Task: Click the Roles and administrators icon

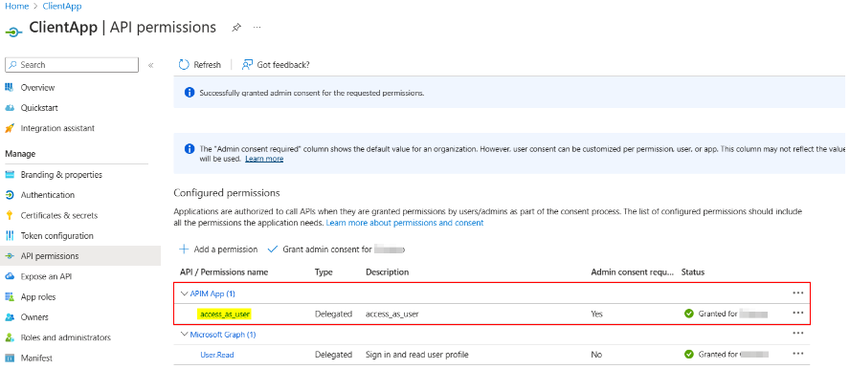Action: (x=9, y=338)
